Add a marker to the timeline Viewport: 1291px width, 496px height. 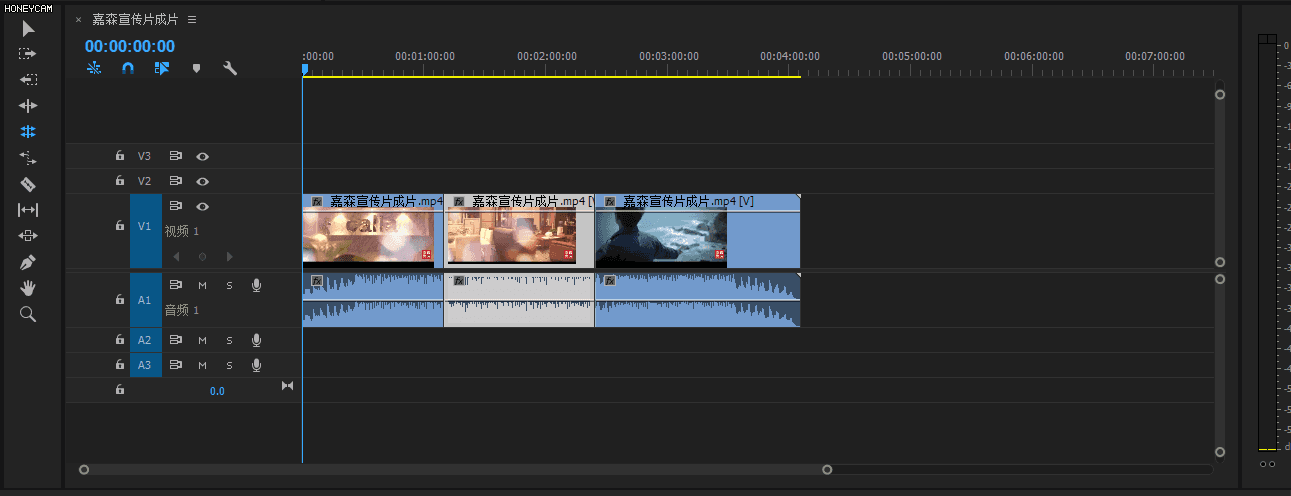pyautogui.click(x=196, y=68)
